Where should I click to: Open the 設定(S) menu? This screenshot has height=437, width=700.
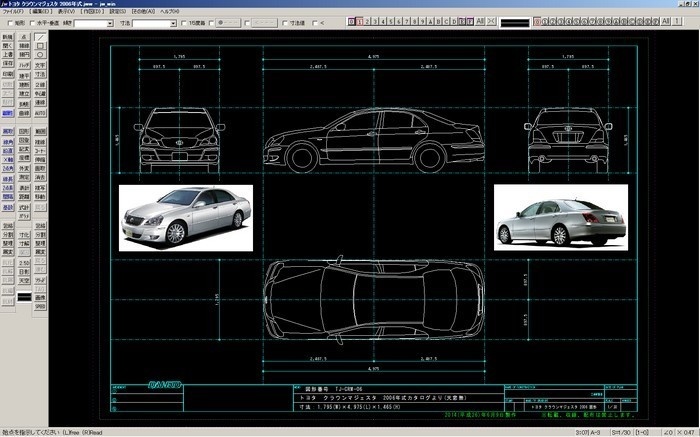pyautogui.click(x=117, y=11)
